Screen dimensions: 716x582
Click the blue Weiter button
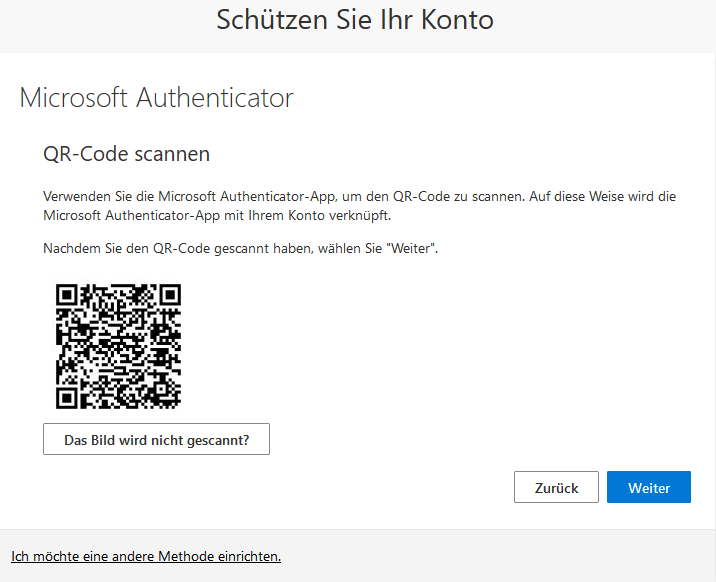[x=648, y=487]
